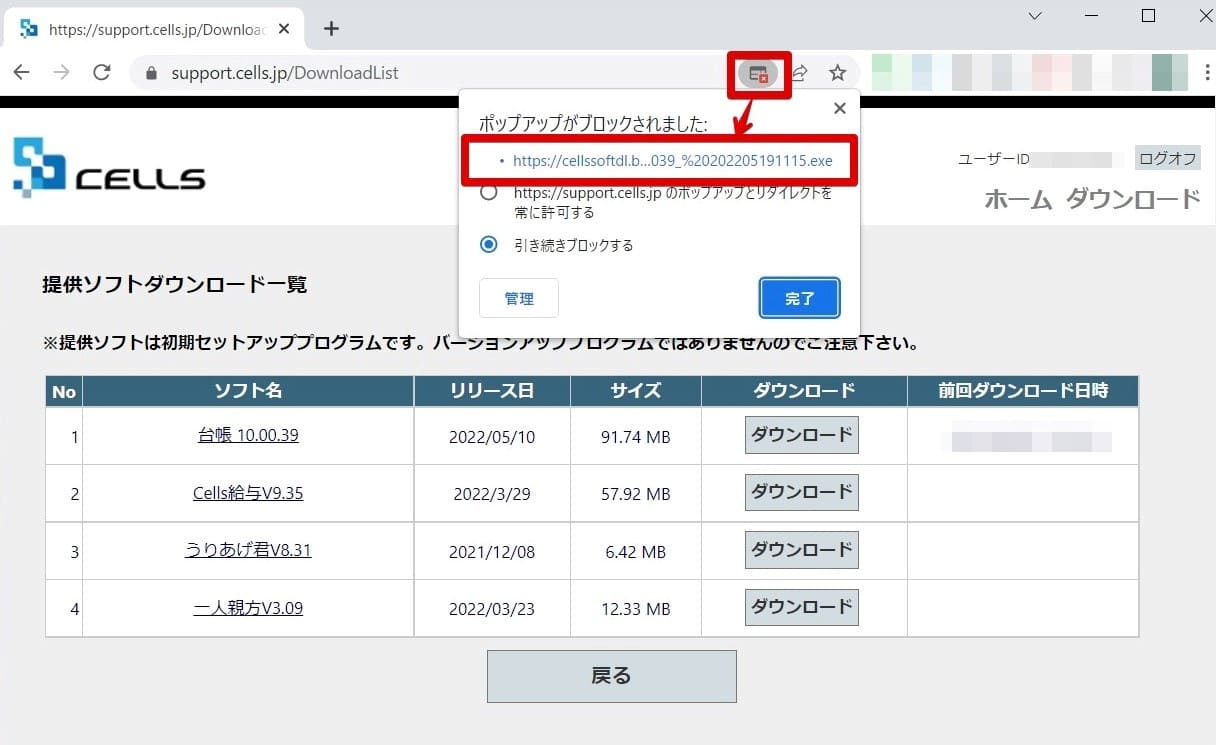This screenshot has width=1216, height=745.
Task: Open the ダウンロード menu item in header
Action: 1133,199
